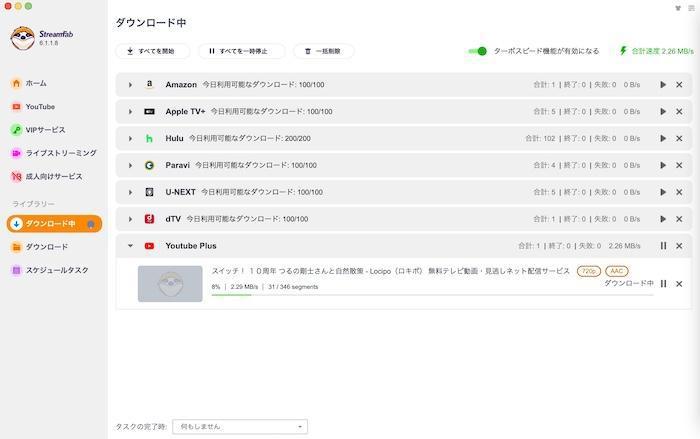
Task: Open the YouTube sidebar section
Action: click(x=33, y=107)
